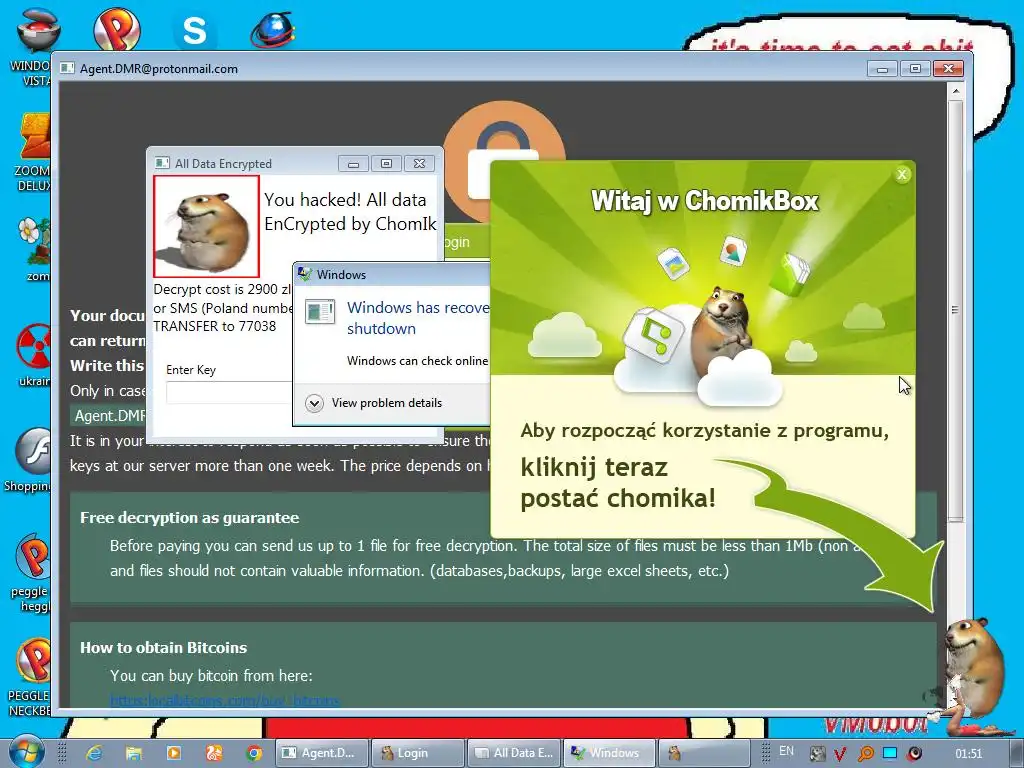Open the localbitcoins buy bitcoins link
The height and width of the screenshot is (768, 1024).
[225, 701]
